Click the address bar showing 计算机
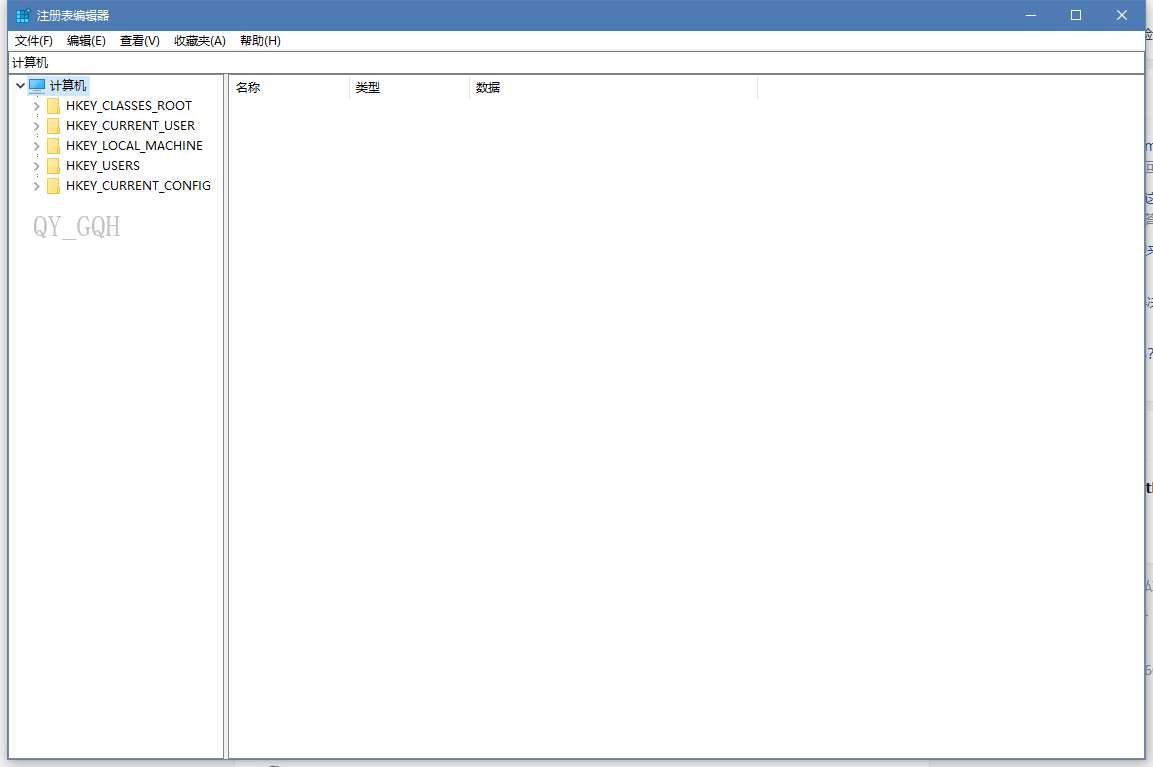Viewport: 1153px width, 767px height. 576,63
